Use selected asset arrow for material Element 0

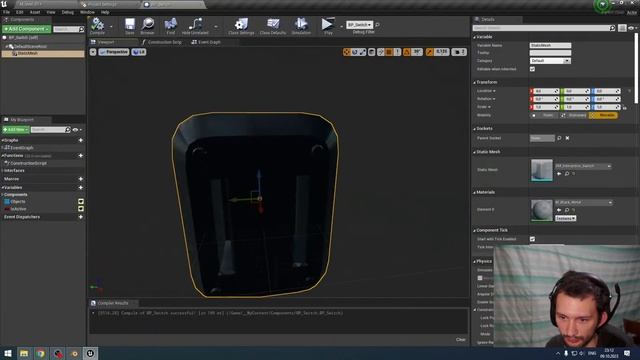click(x=559, y=210)
